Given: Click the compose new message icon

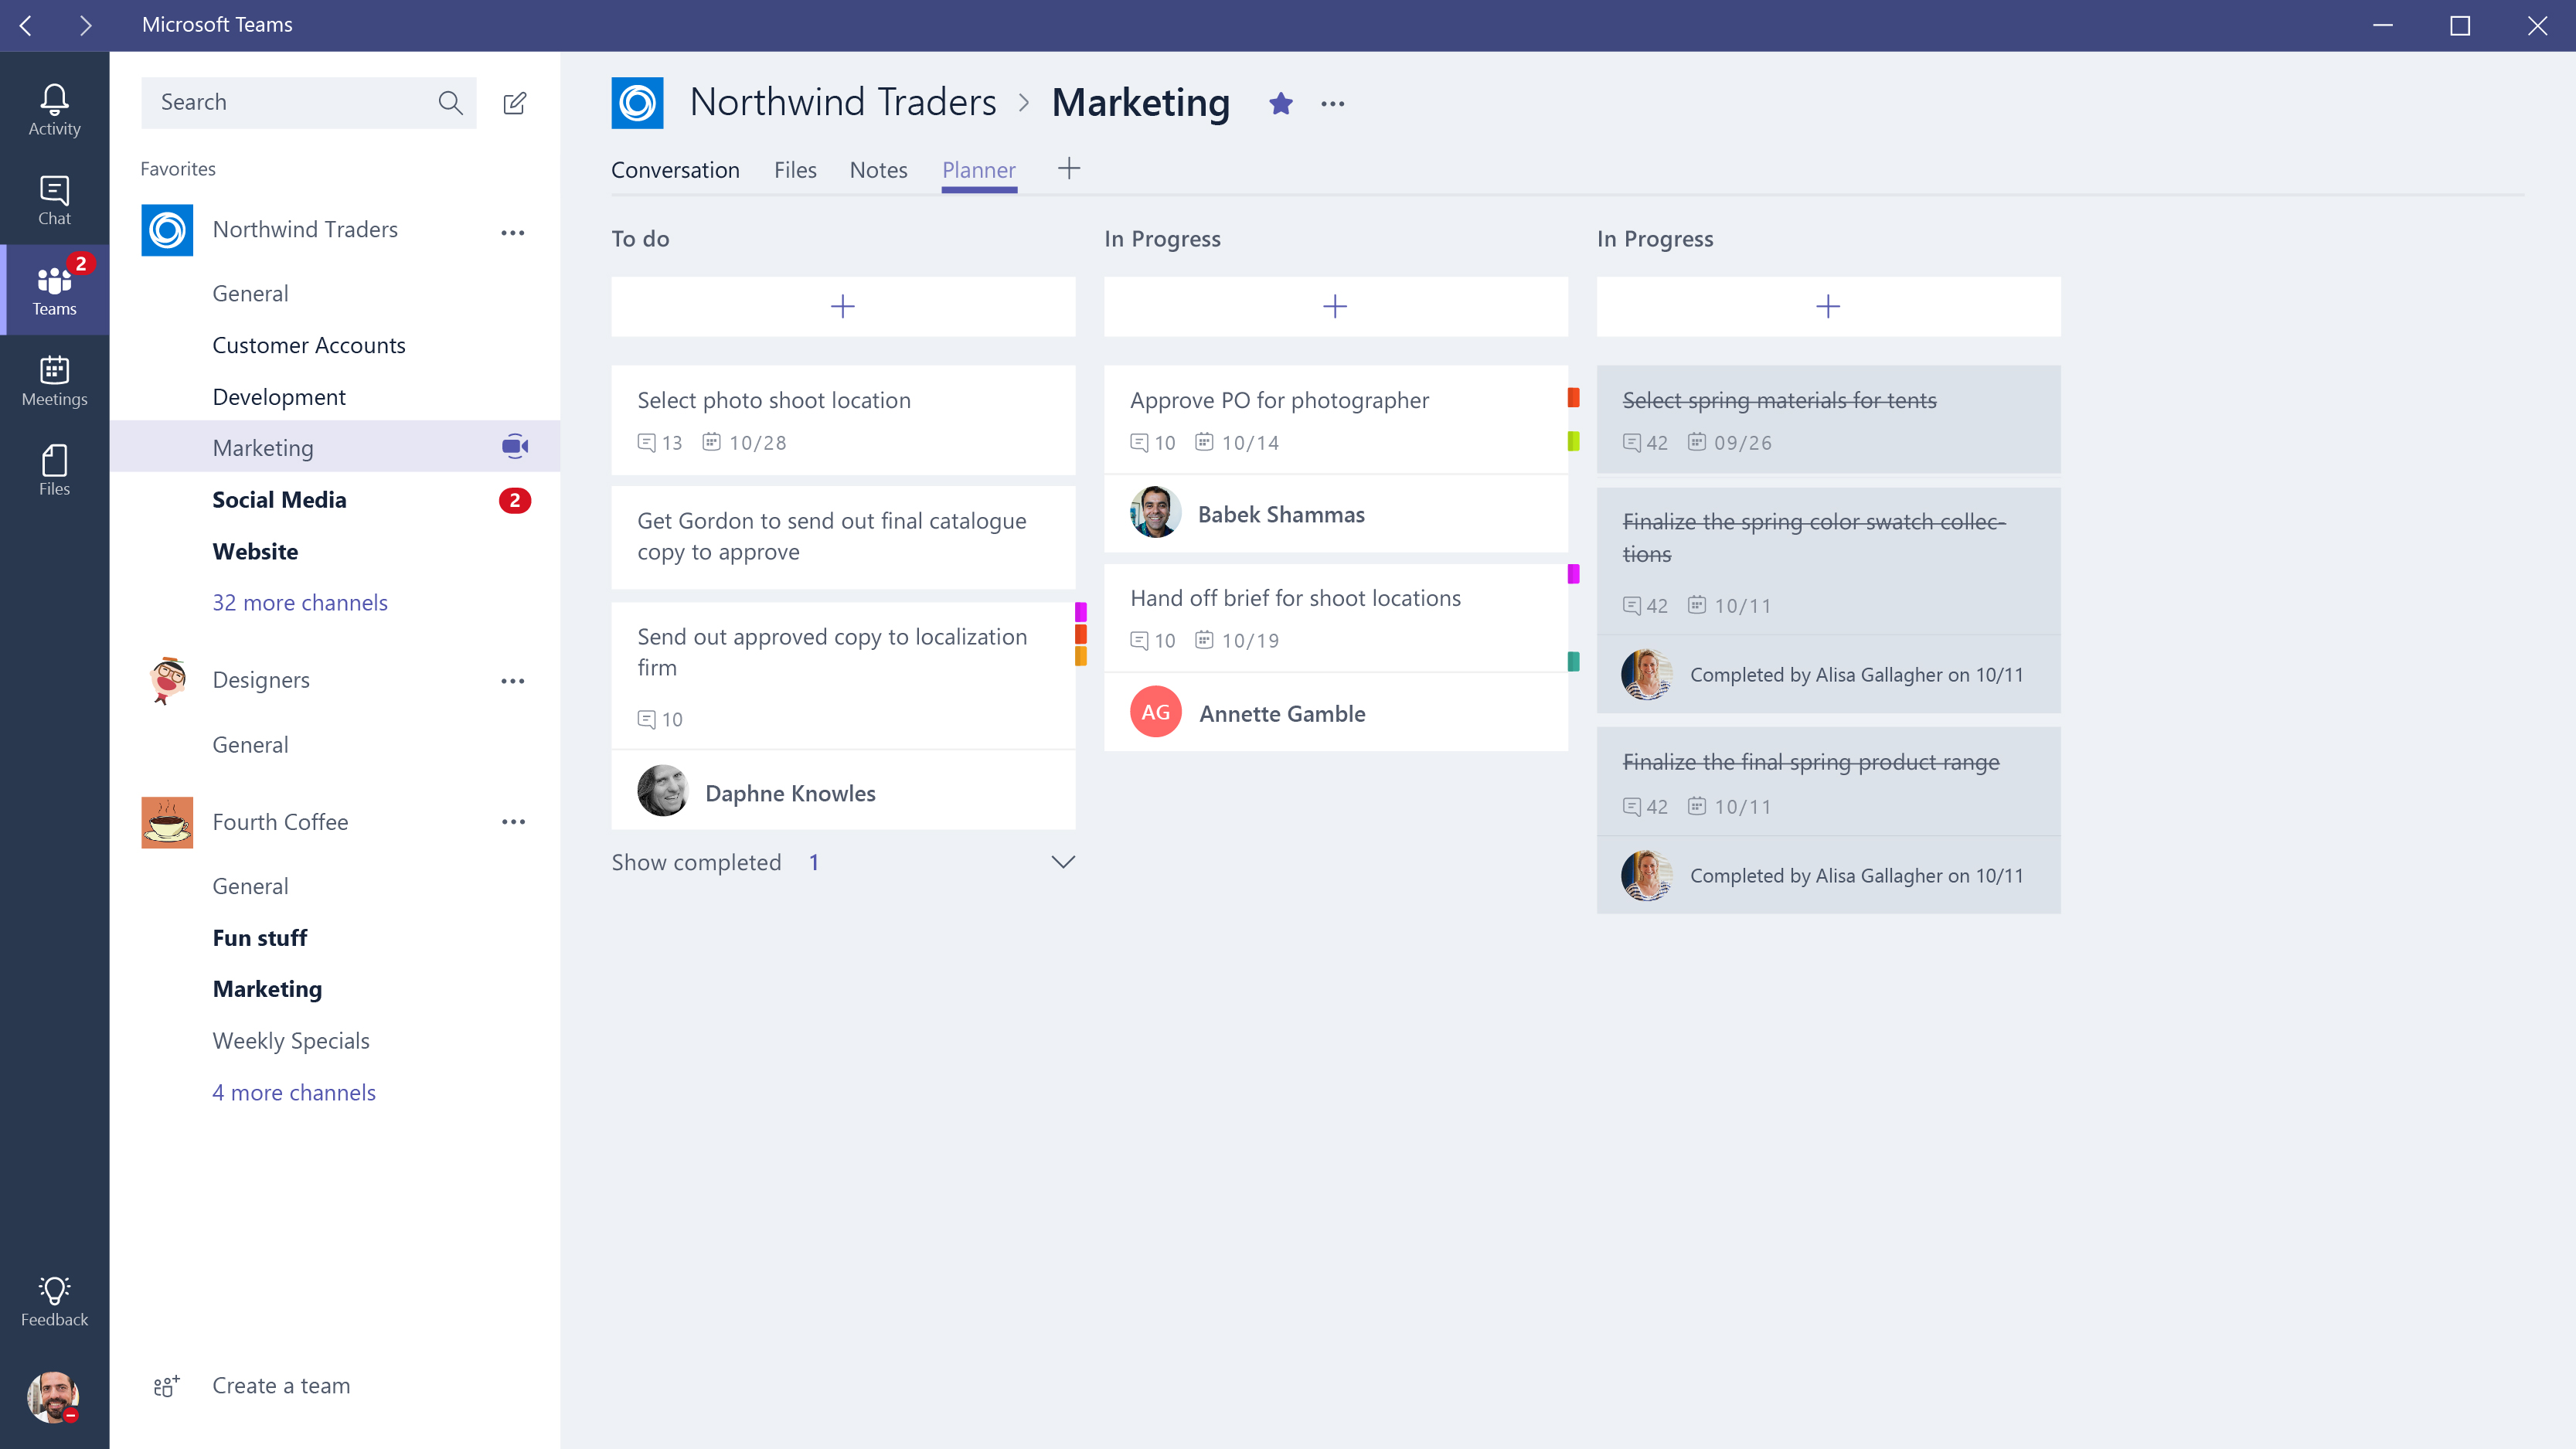Looking at the screenshot, I should coord(514,103).
